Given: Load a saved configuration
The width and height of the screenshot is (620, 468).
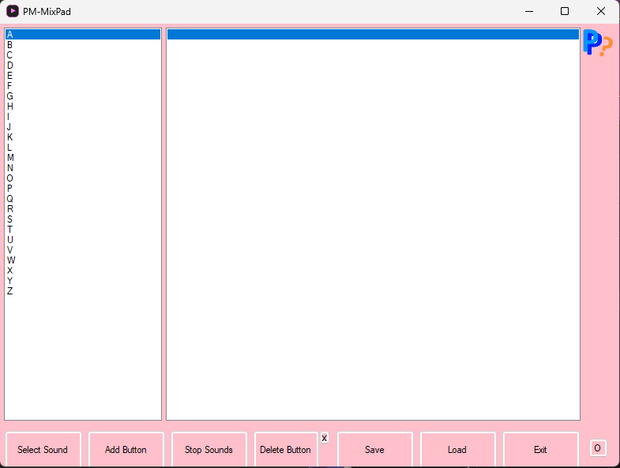Looking at the screenshot, I should [x=458, y=449].
